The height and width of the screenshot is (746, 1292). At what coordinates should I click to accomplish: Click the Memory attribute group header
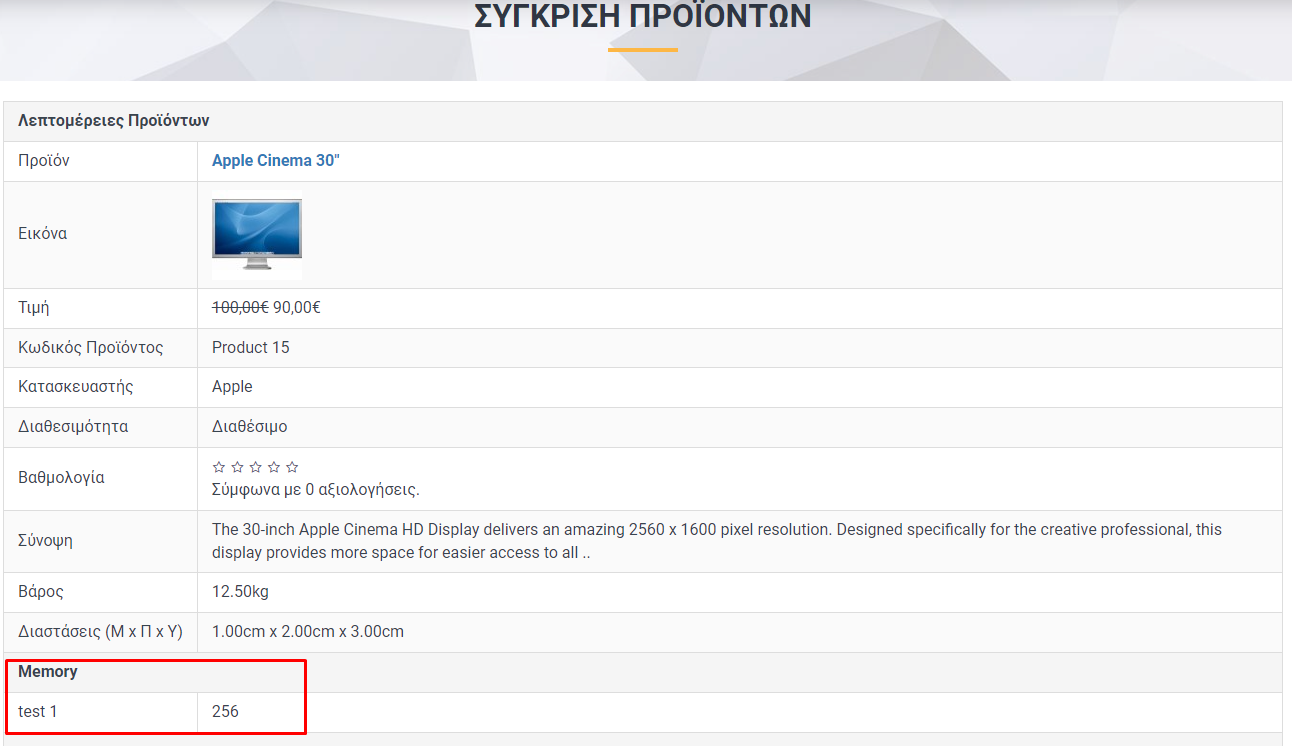[48, 672]
